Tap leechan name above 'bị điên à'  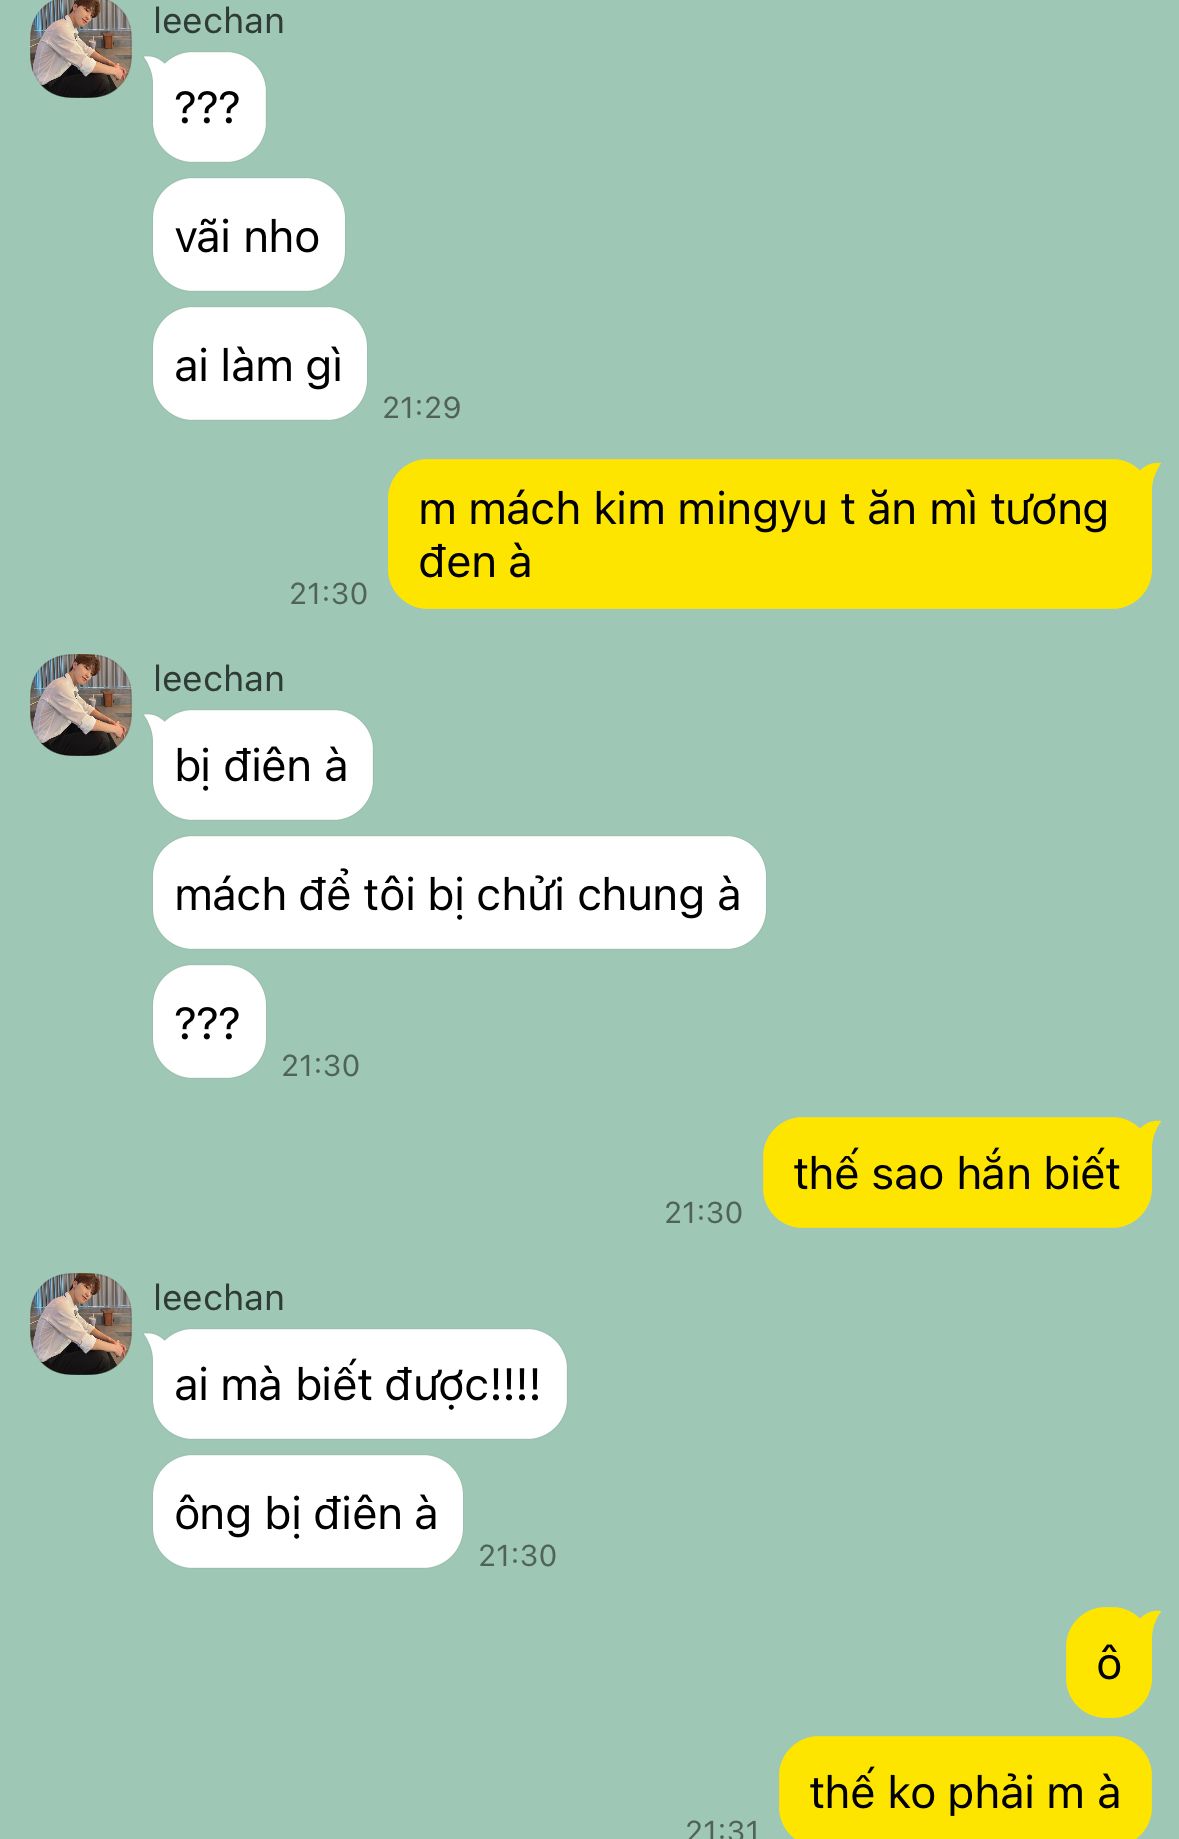[219, 679]
